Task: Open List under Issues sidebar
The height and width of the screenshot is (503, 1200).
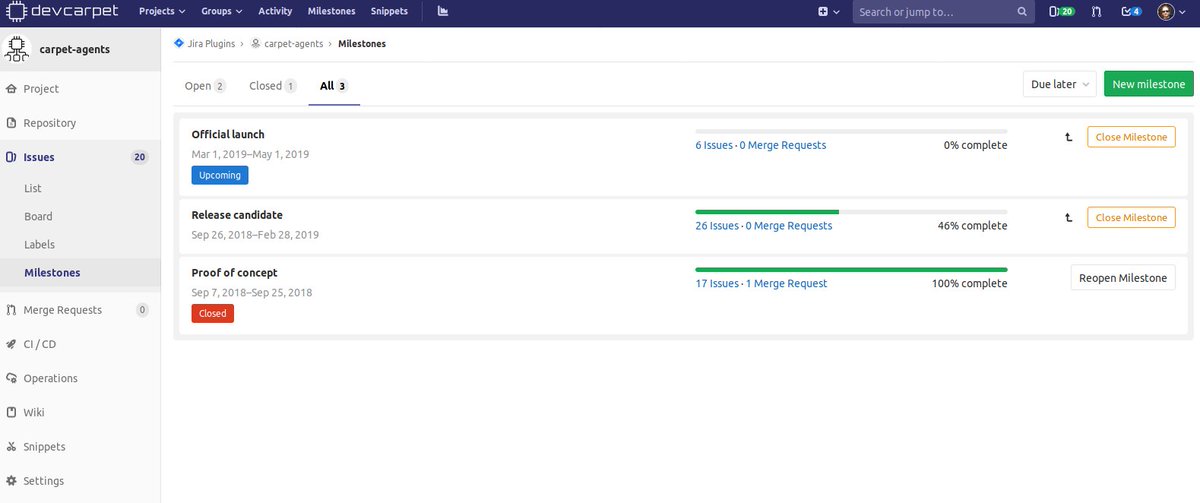Action: pos(33,188)
